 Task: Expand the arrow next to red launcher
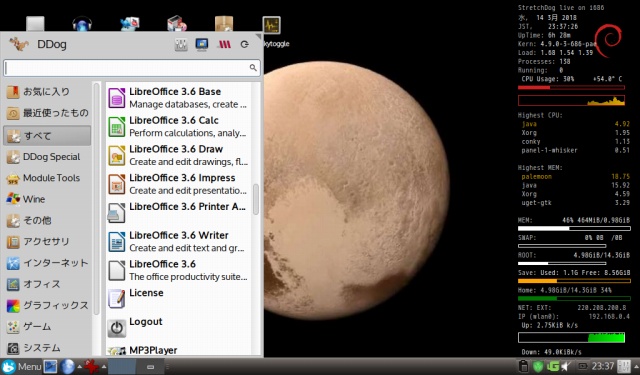pyautogui.click(x=104, y=366)
